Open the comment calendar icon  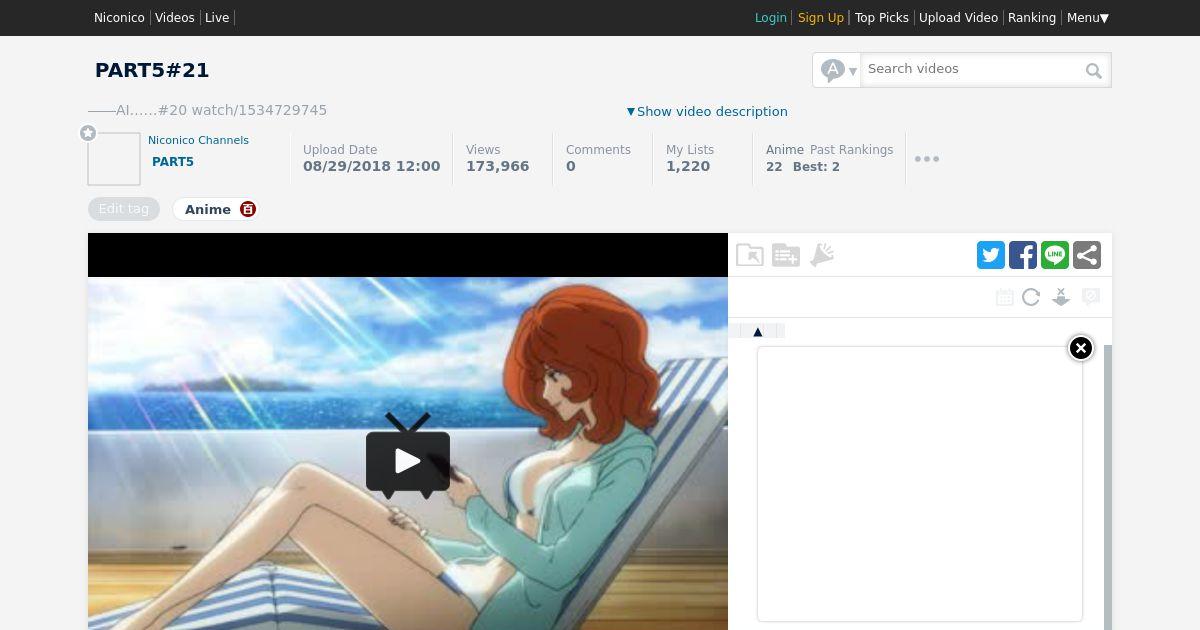[x=1005, y=297]
